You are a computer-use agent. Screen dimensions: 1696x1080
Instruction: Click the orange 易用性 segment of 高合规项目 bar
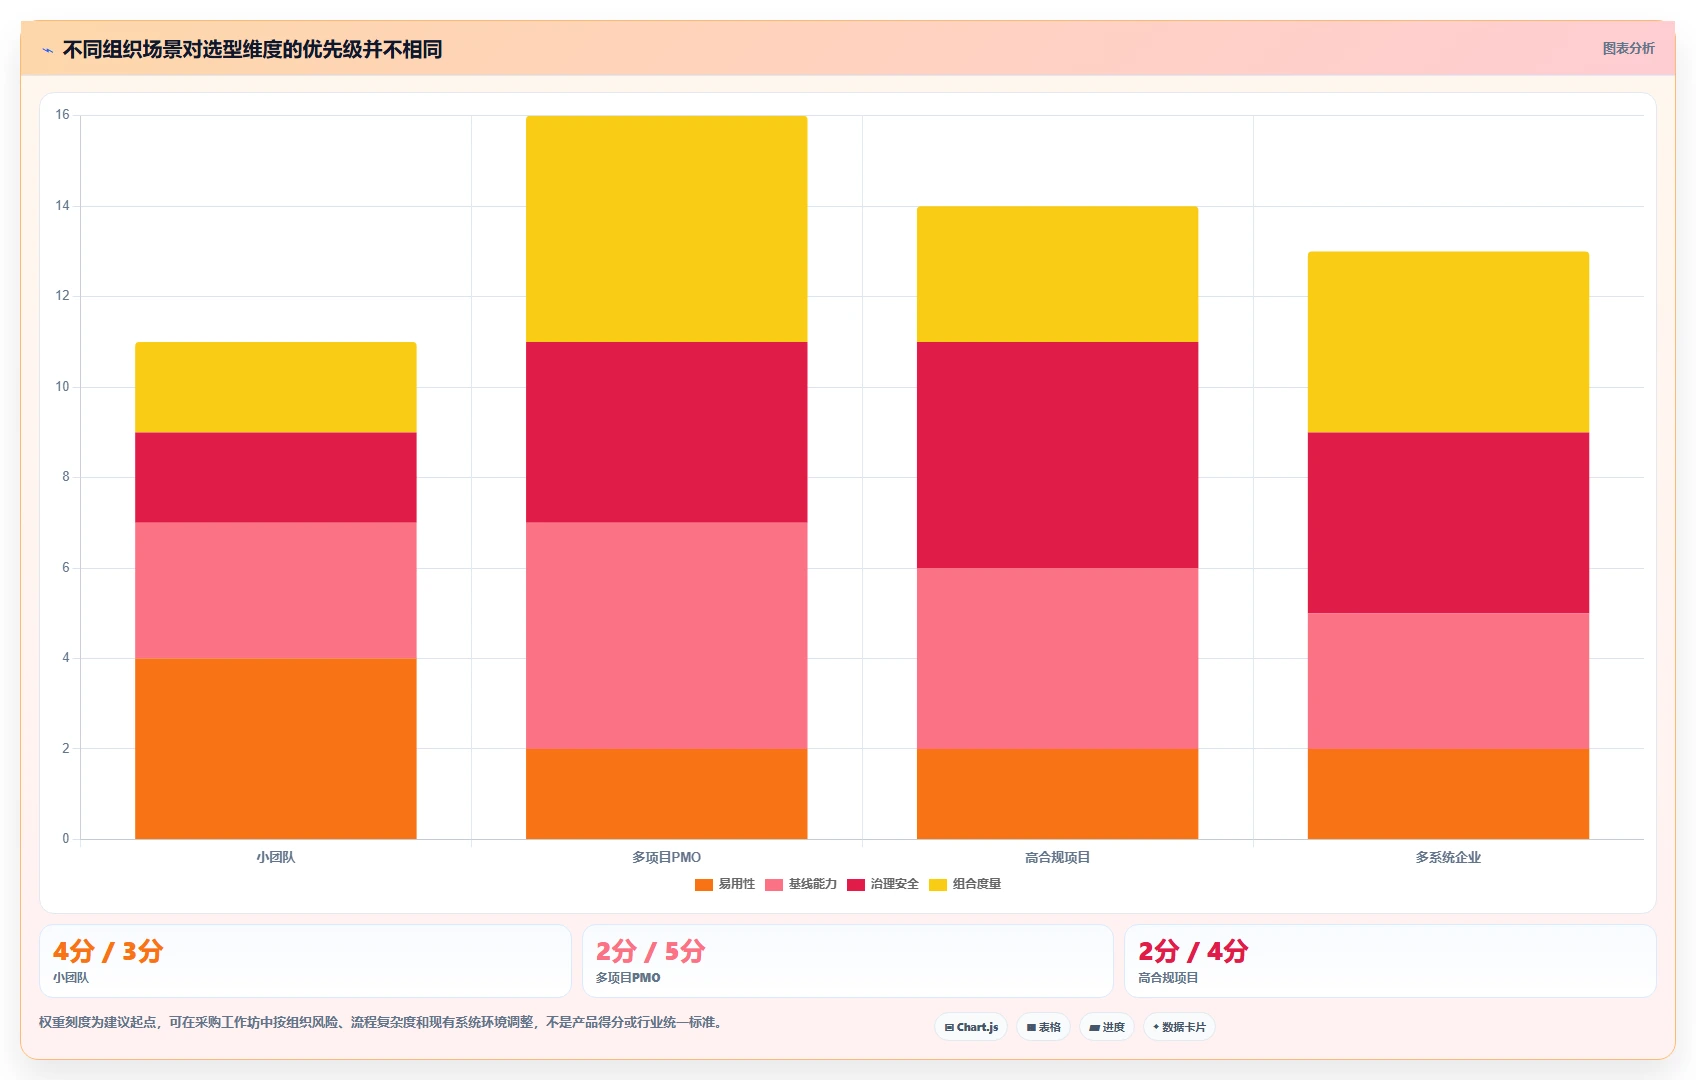(x=1058, y=794)
